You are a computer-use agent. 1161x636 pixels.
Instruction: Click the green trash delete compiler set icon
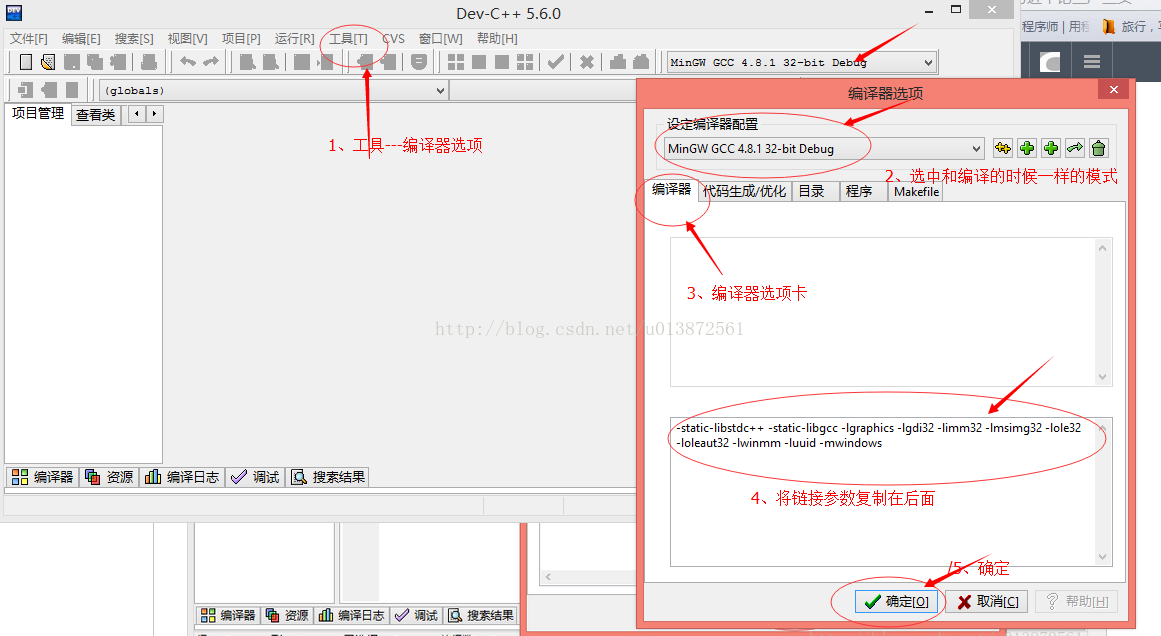(x=1099, y=148)
